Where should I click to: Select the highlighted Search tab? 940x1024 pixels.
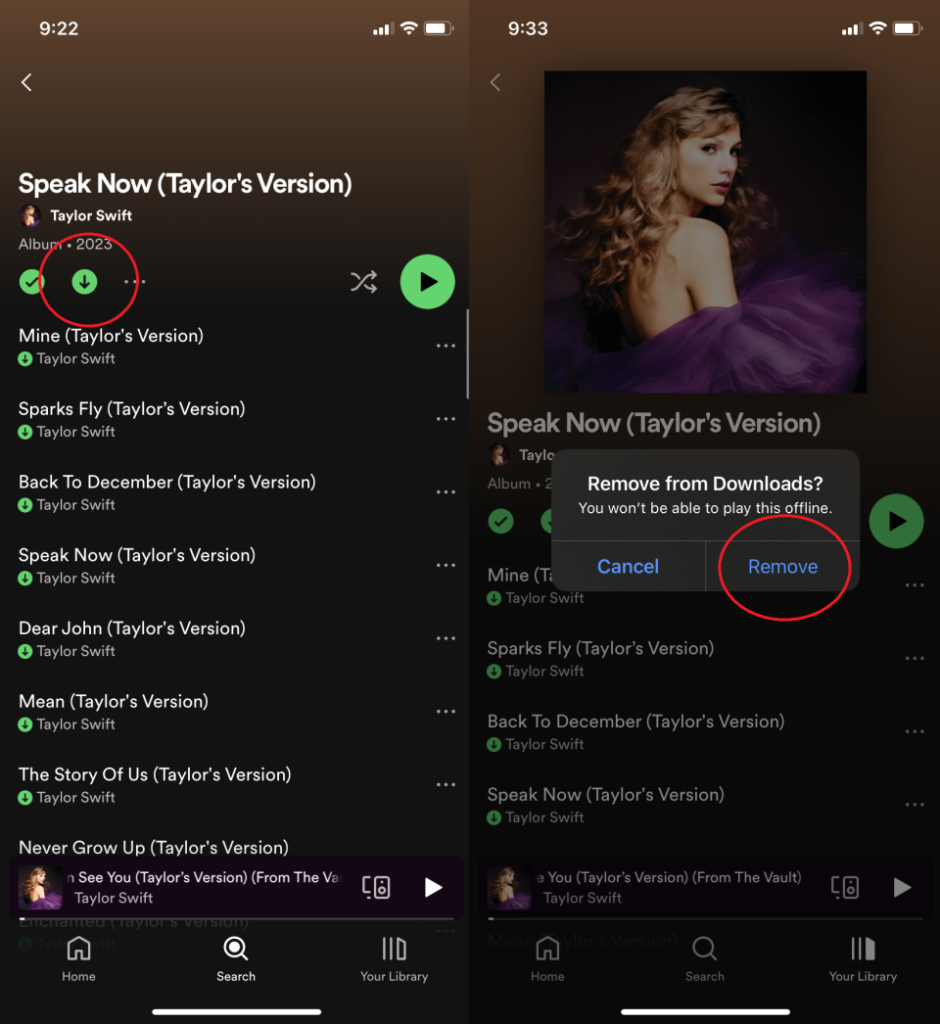click(236, 959)
